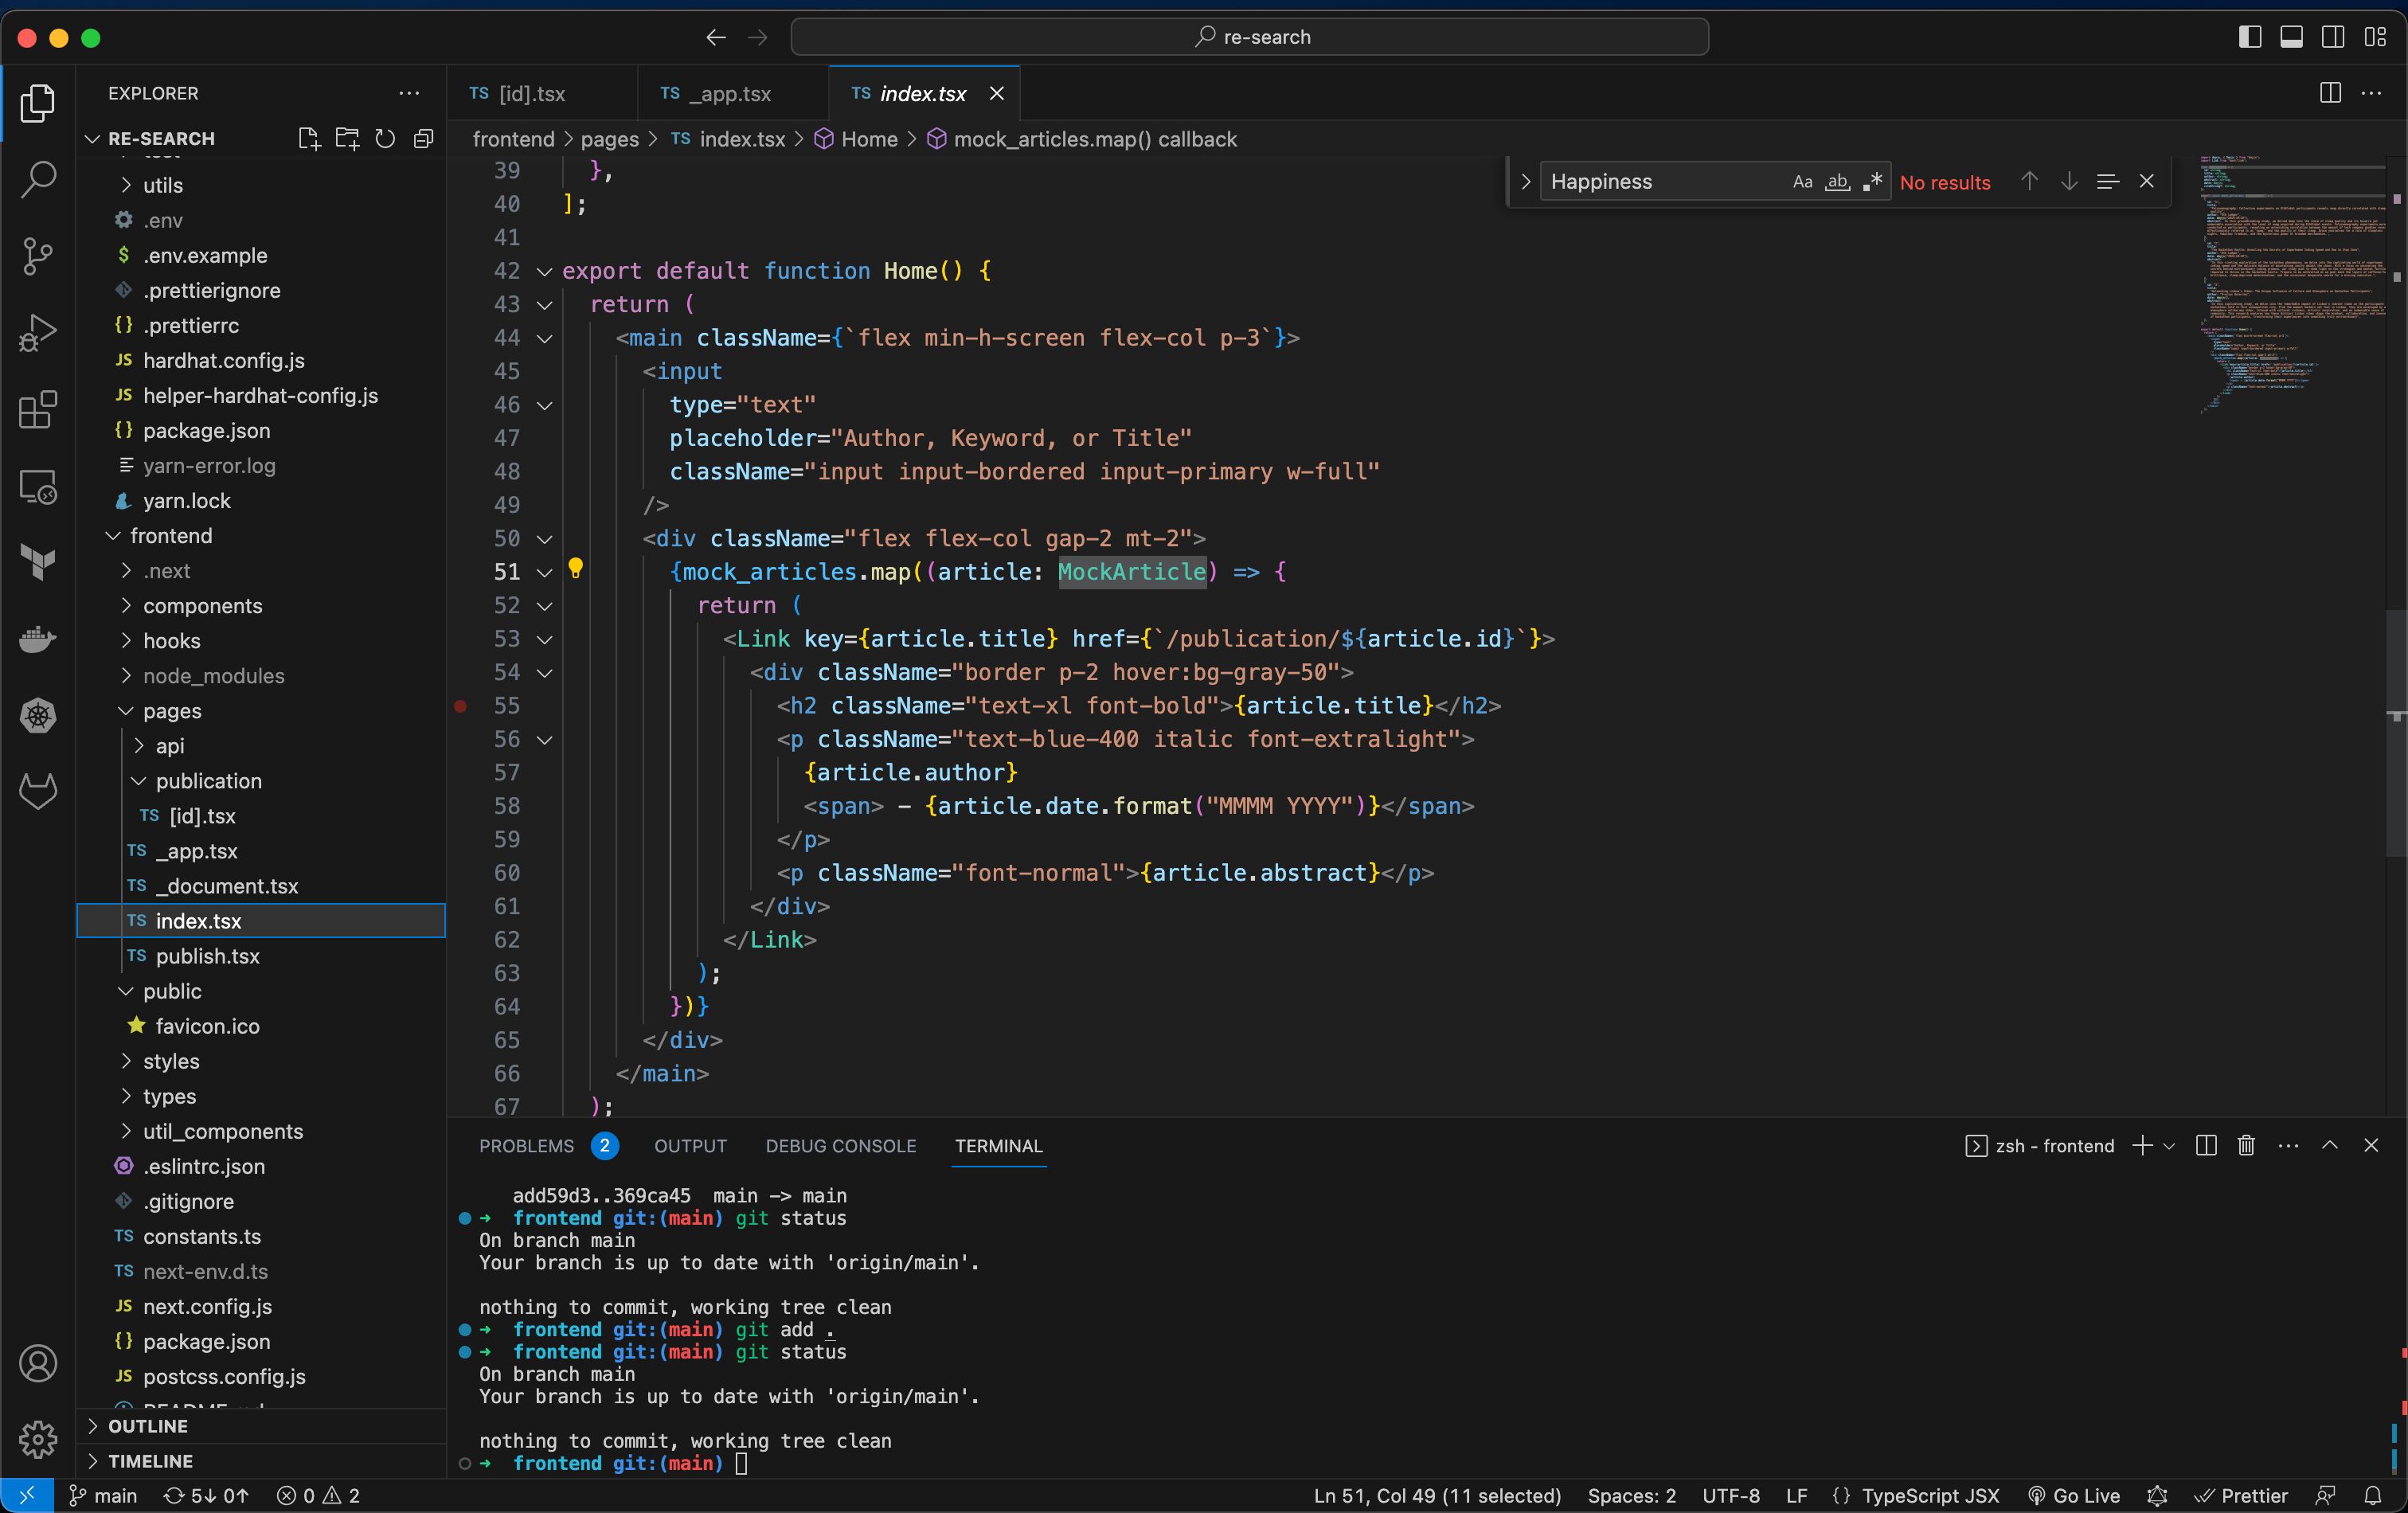The height and width of the screenshot is (1513, 2408).
Task: Select the TERMINAL panel tab
Action: coord(998,1146)
